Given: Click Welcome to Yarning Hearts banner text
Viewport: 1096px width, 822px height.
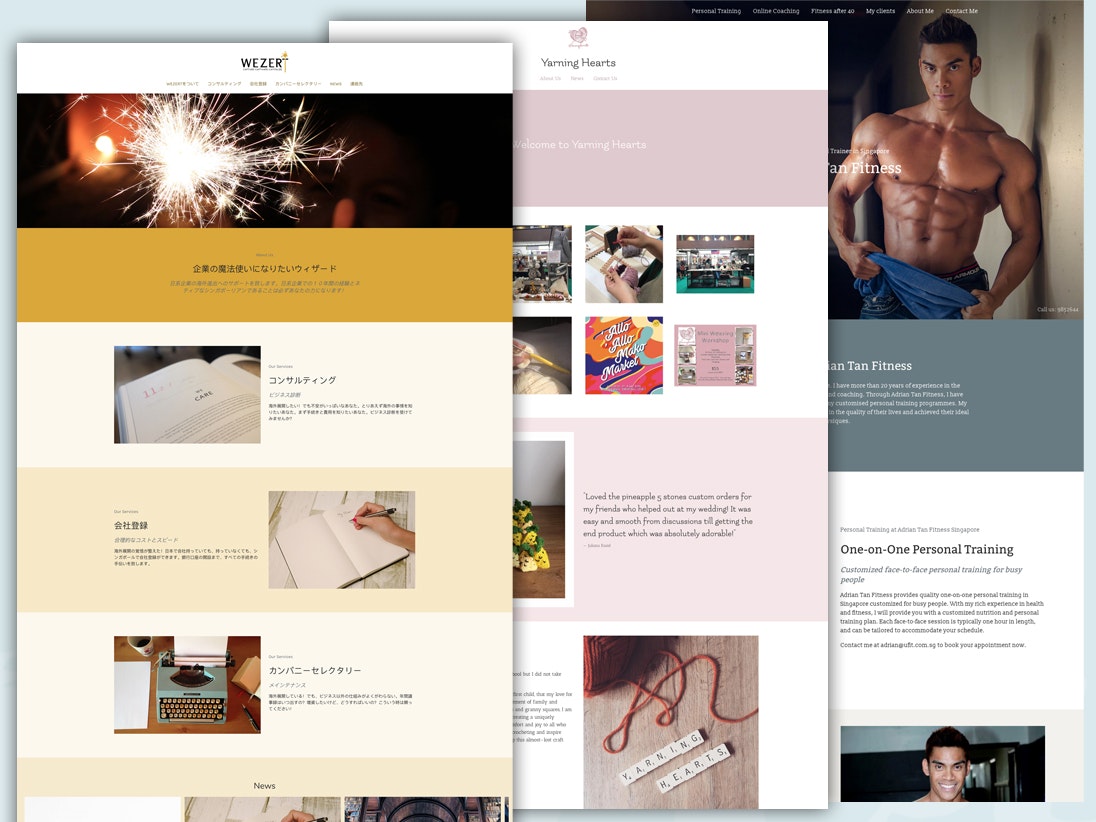Looking at the screenshot, I should pyautogui.click(x=579, y=145).
